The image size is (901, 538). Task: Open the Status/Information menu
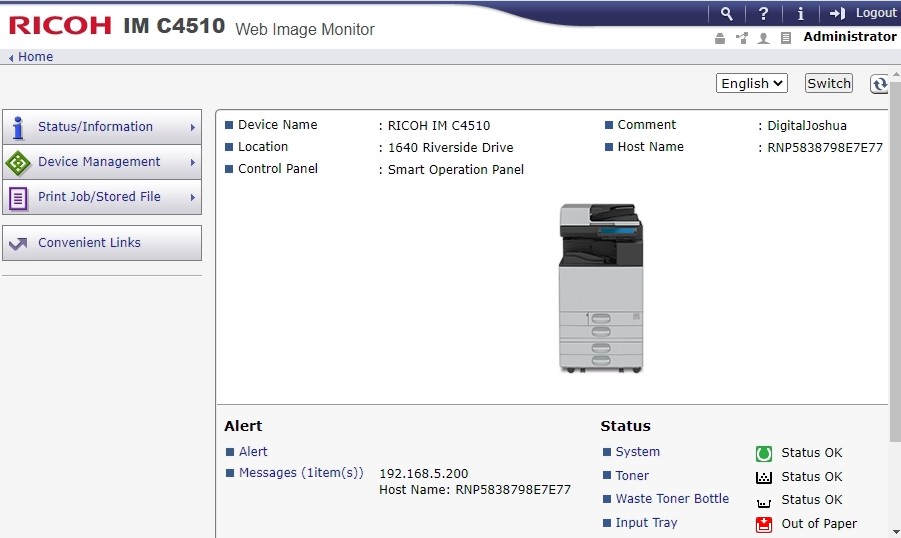pos(102,127)
